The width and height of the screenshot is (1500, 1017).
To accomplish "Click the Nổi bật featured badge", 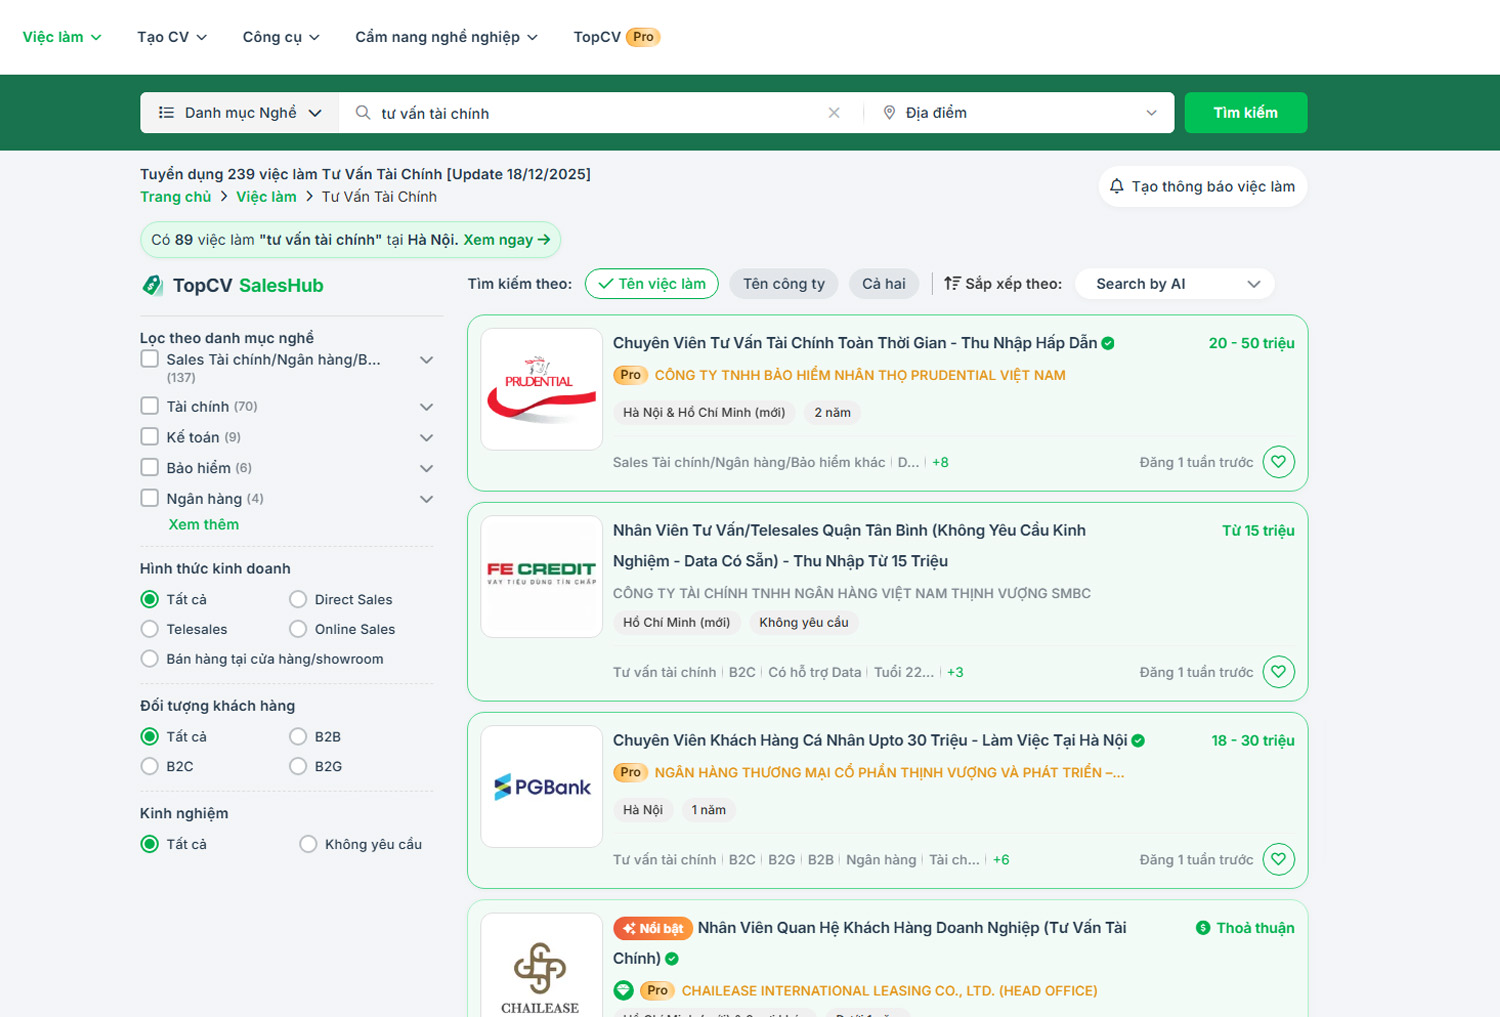I will [x=655, y=928].
